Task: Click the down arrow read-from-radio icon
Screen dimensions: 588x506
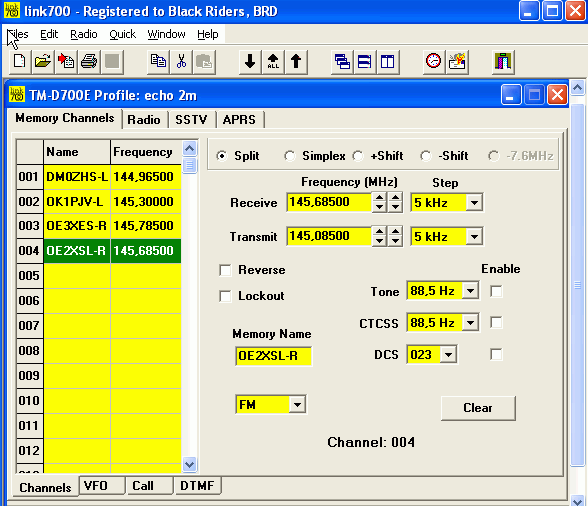Action: pos(250,62)
